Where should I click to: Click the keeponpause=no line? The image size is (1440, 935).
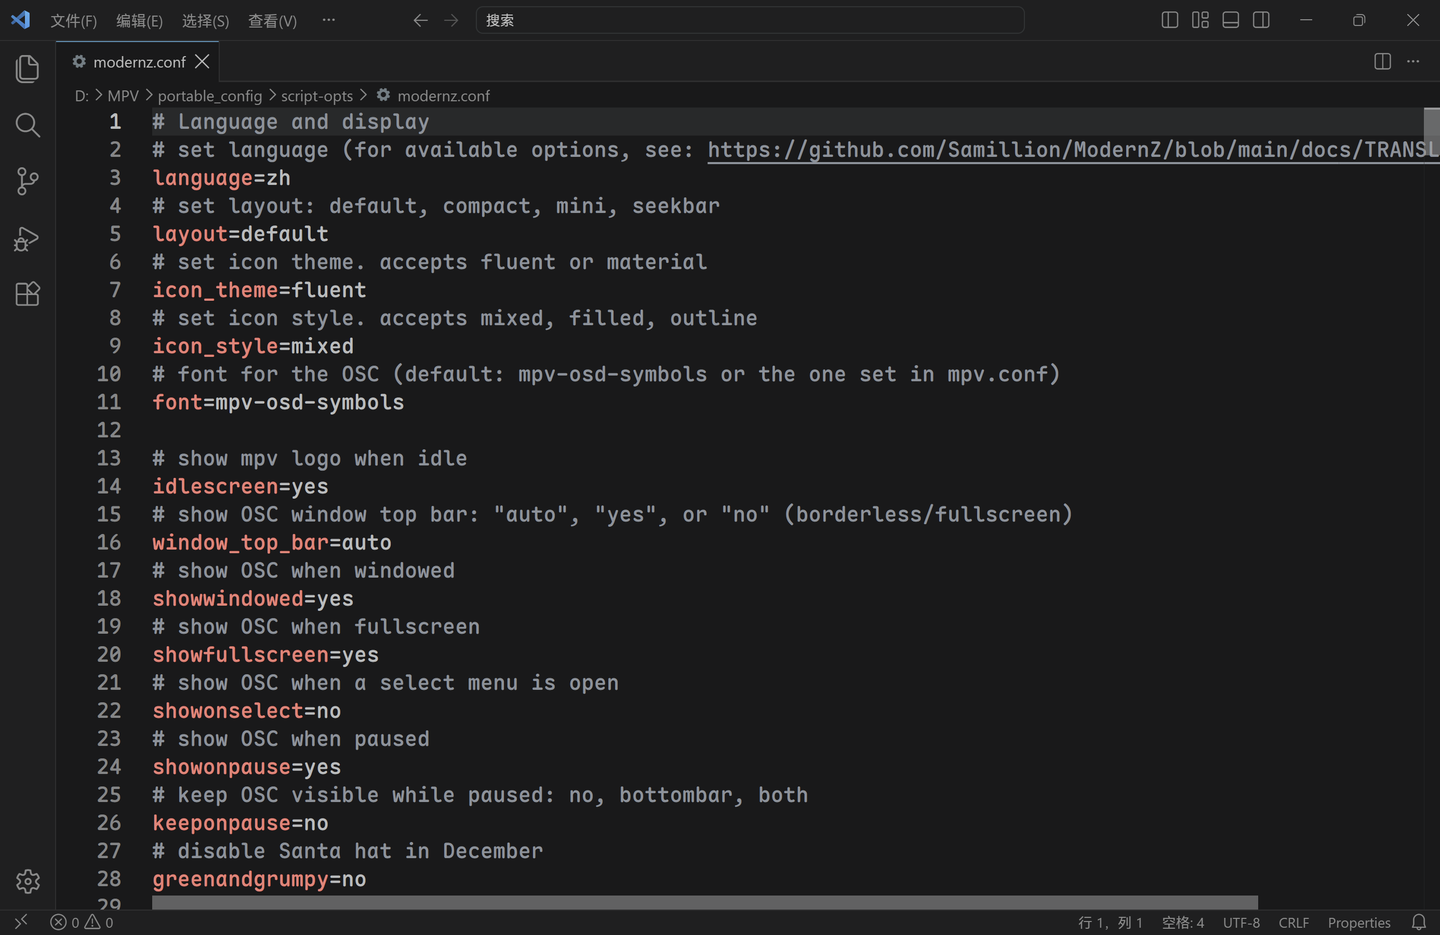[240, 823]
